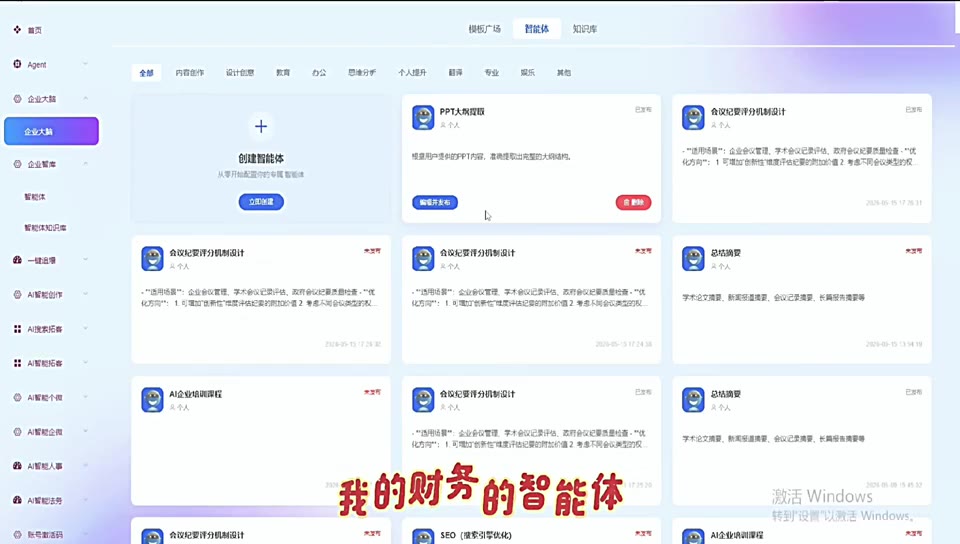960x544 pixels.
Task: Select the AI智能个微 sidebar icon
Action: click(x=17, y=397)
